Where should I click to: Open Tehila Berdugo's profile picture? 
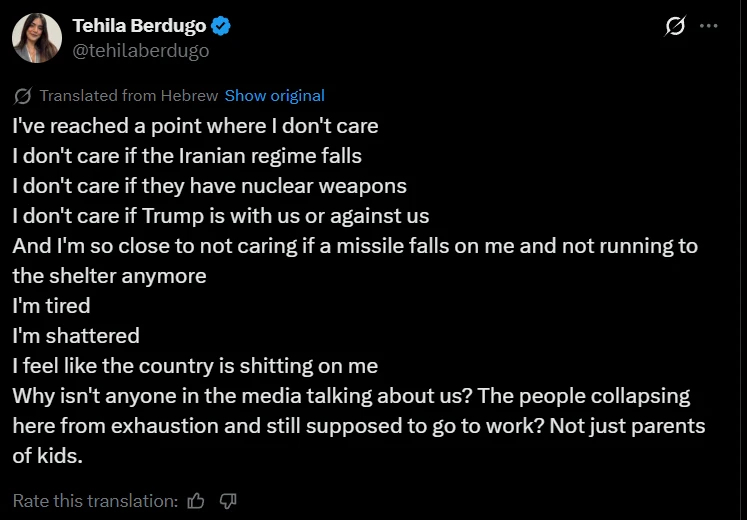point(37,38)
